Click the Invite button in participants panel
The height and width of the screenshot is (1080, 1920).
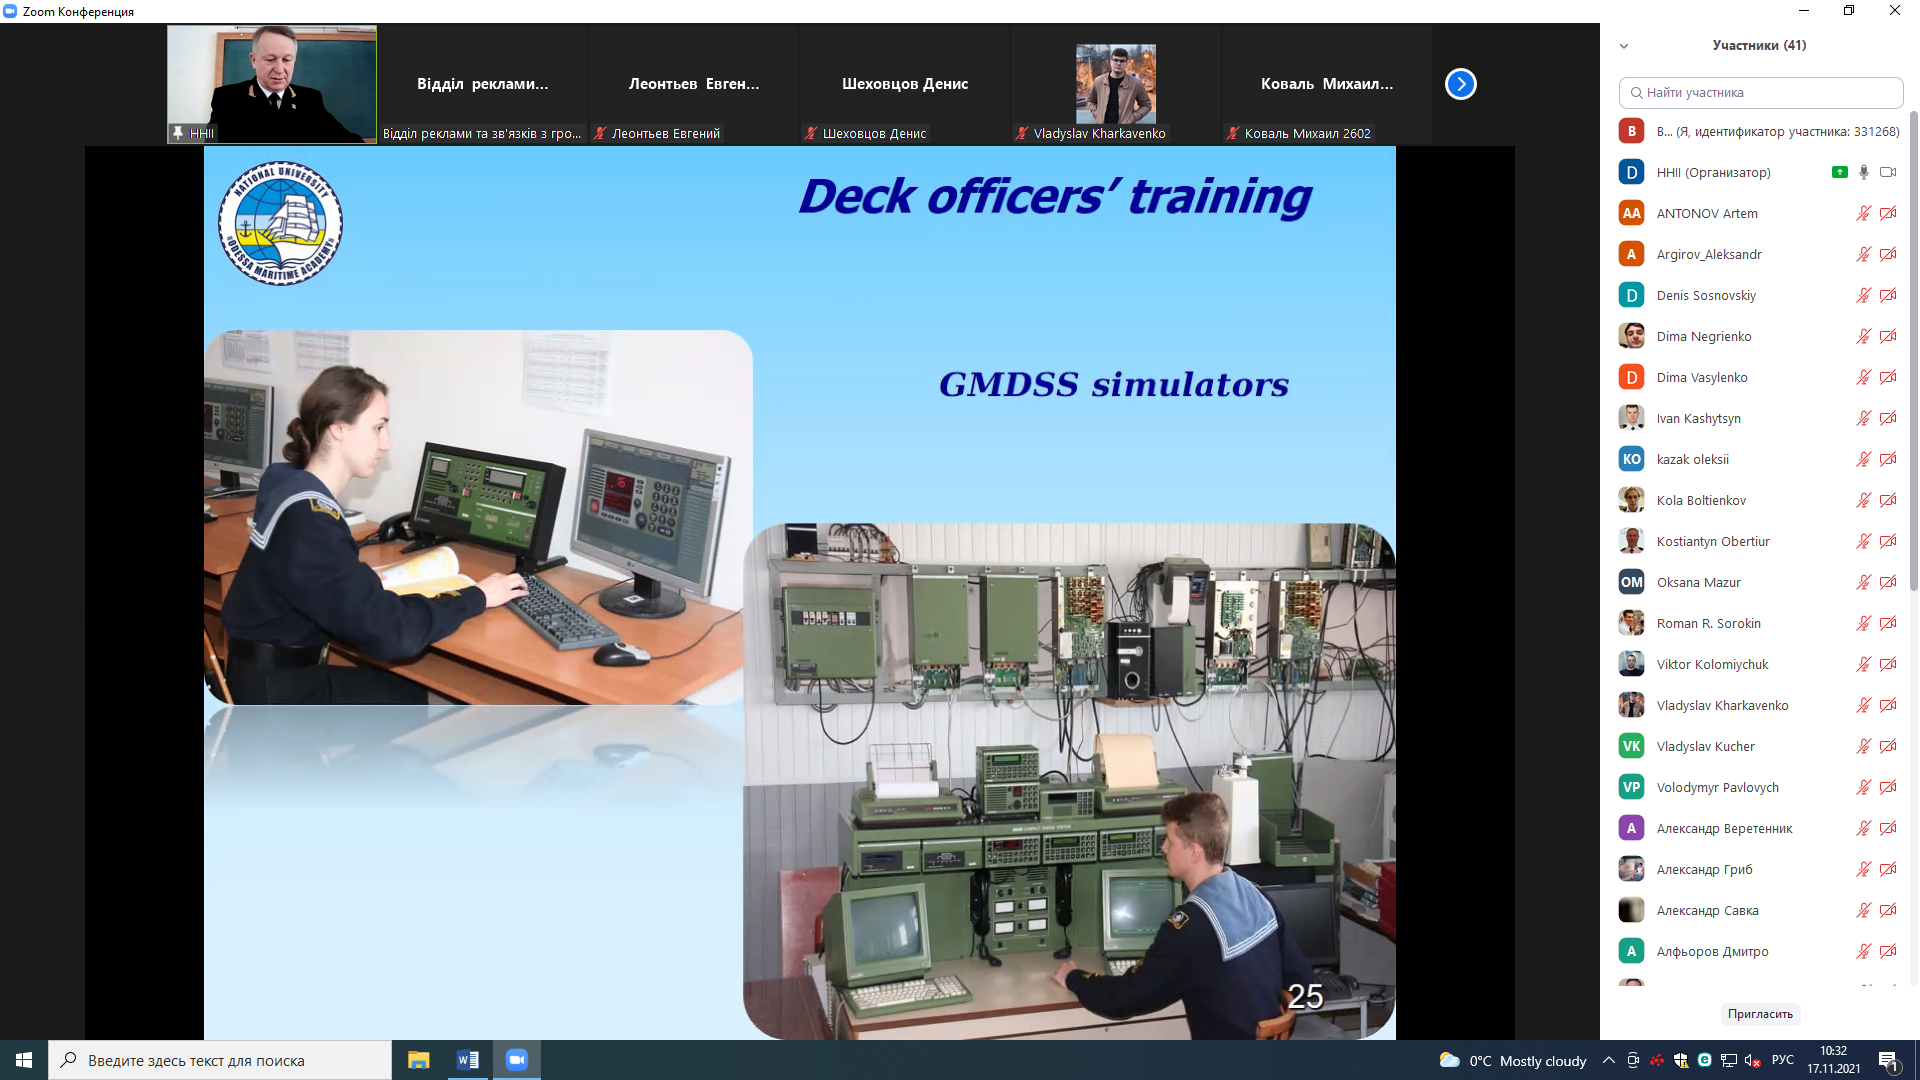point(1760,1014)
